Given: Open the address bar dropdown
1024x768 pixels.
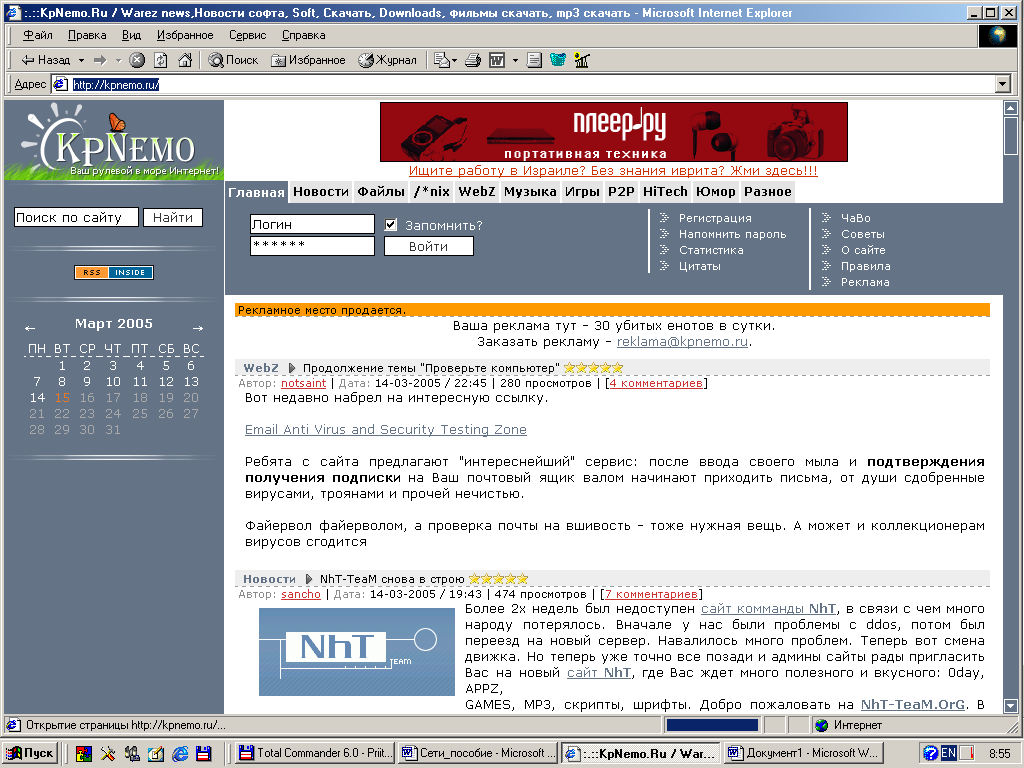Looking at the screenshot, I should pyautogui.click(x=1003, y=85).
